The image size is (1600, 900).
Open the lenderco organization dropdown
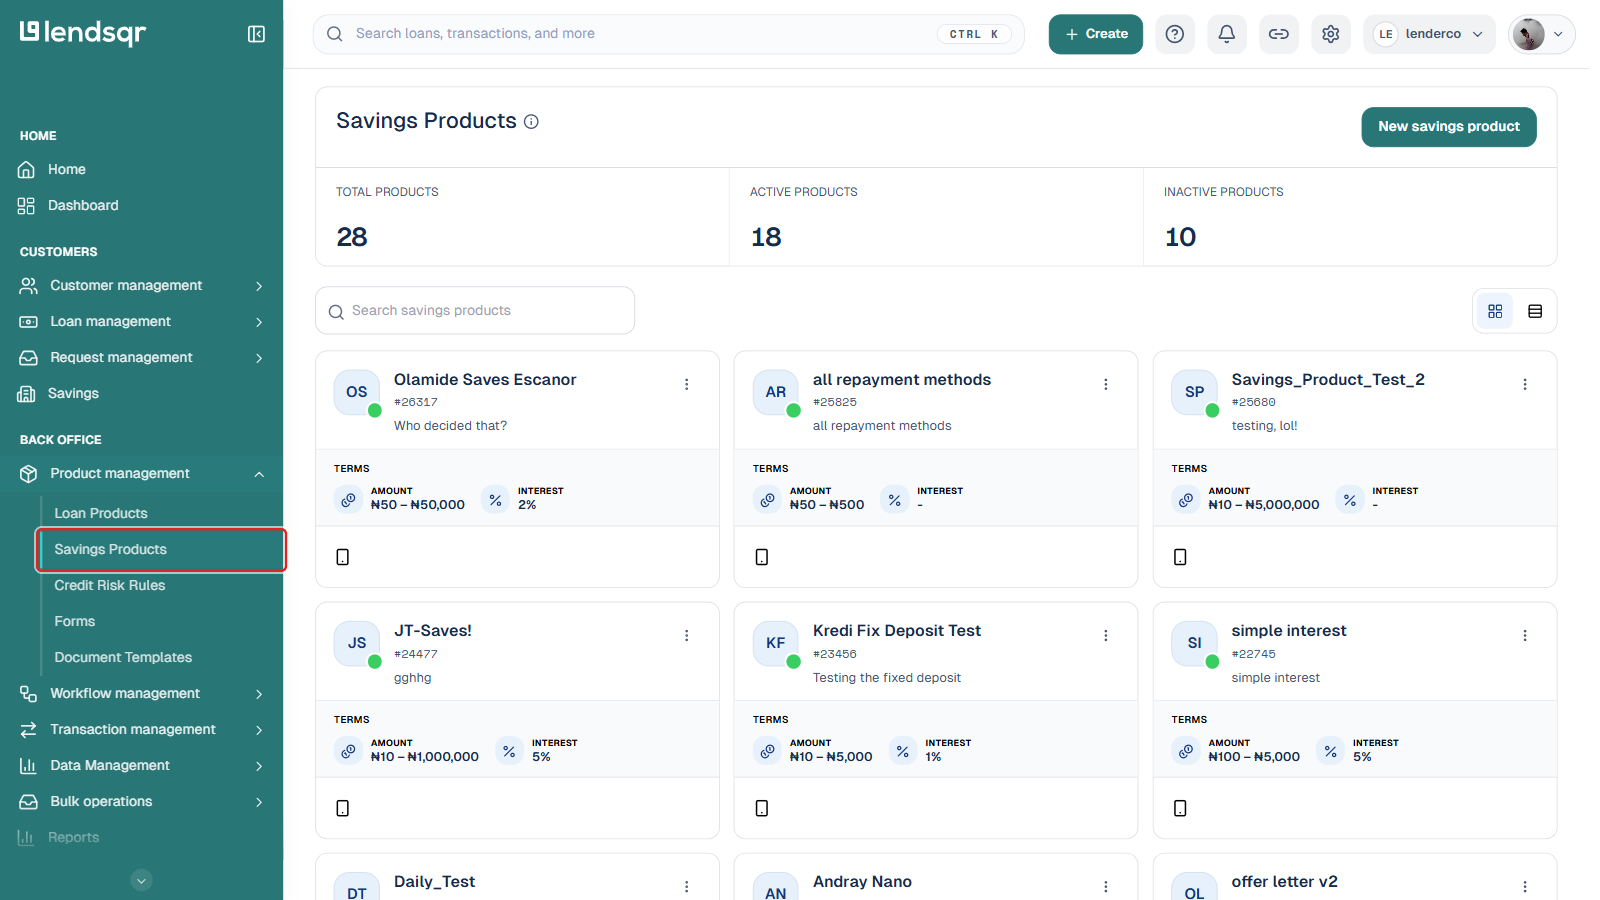pos(1429,34)
